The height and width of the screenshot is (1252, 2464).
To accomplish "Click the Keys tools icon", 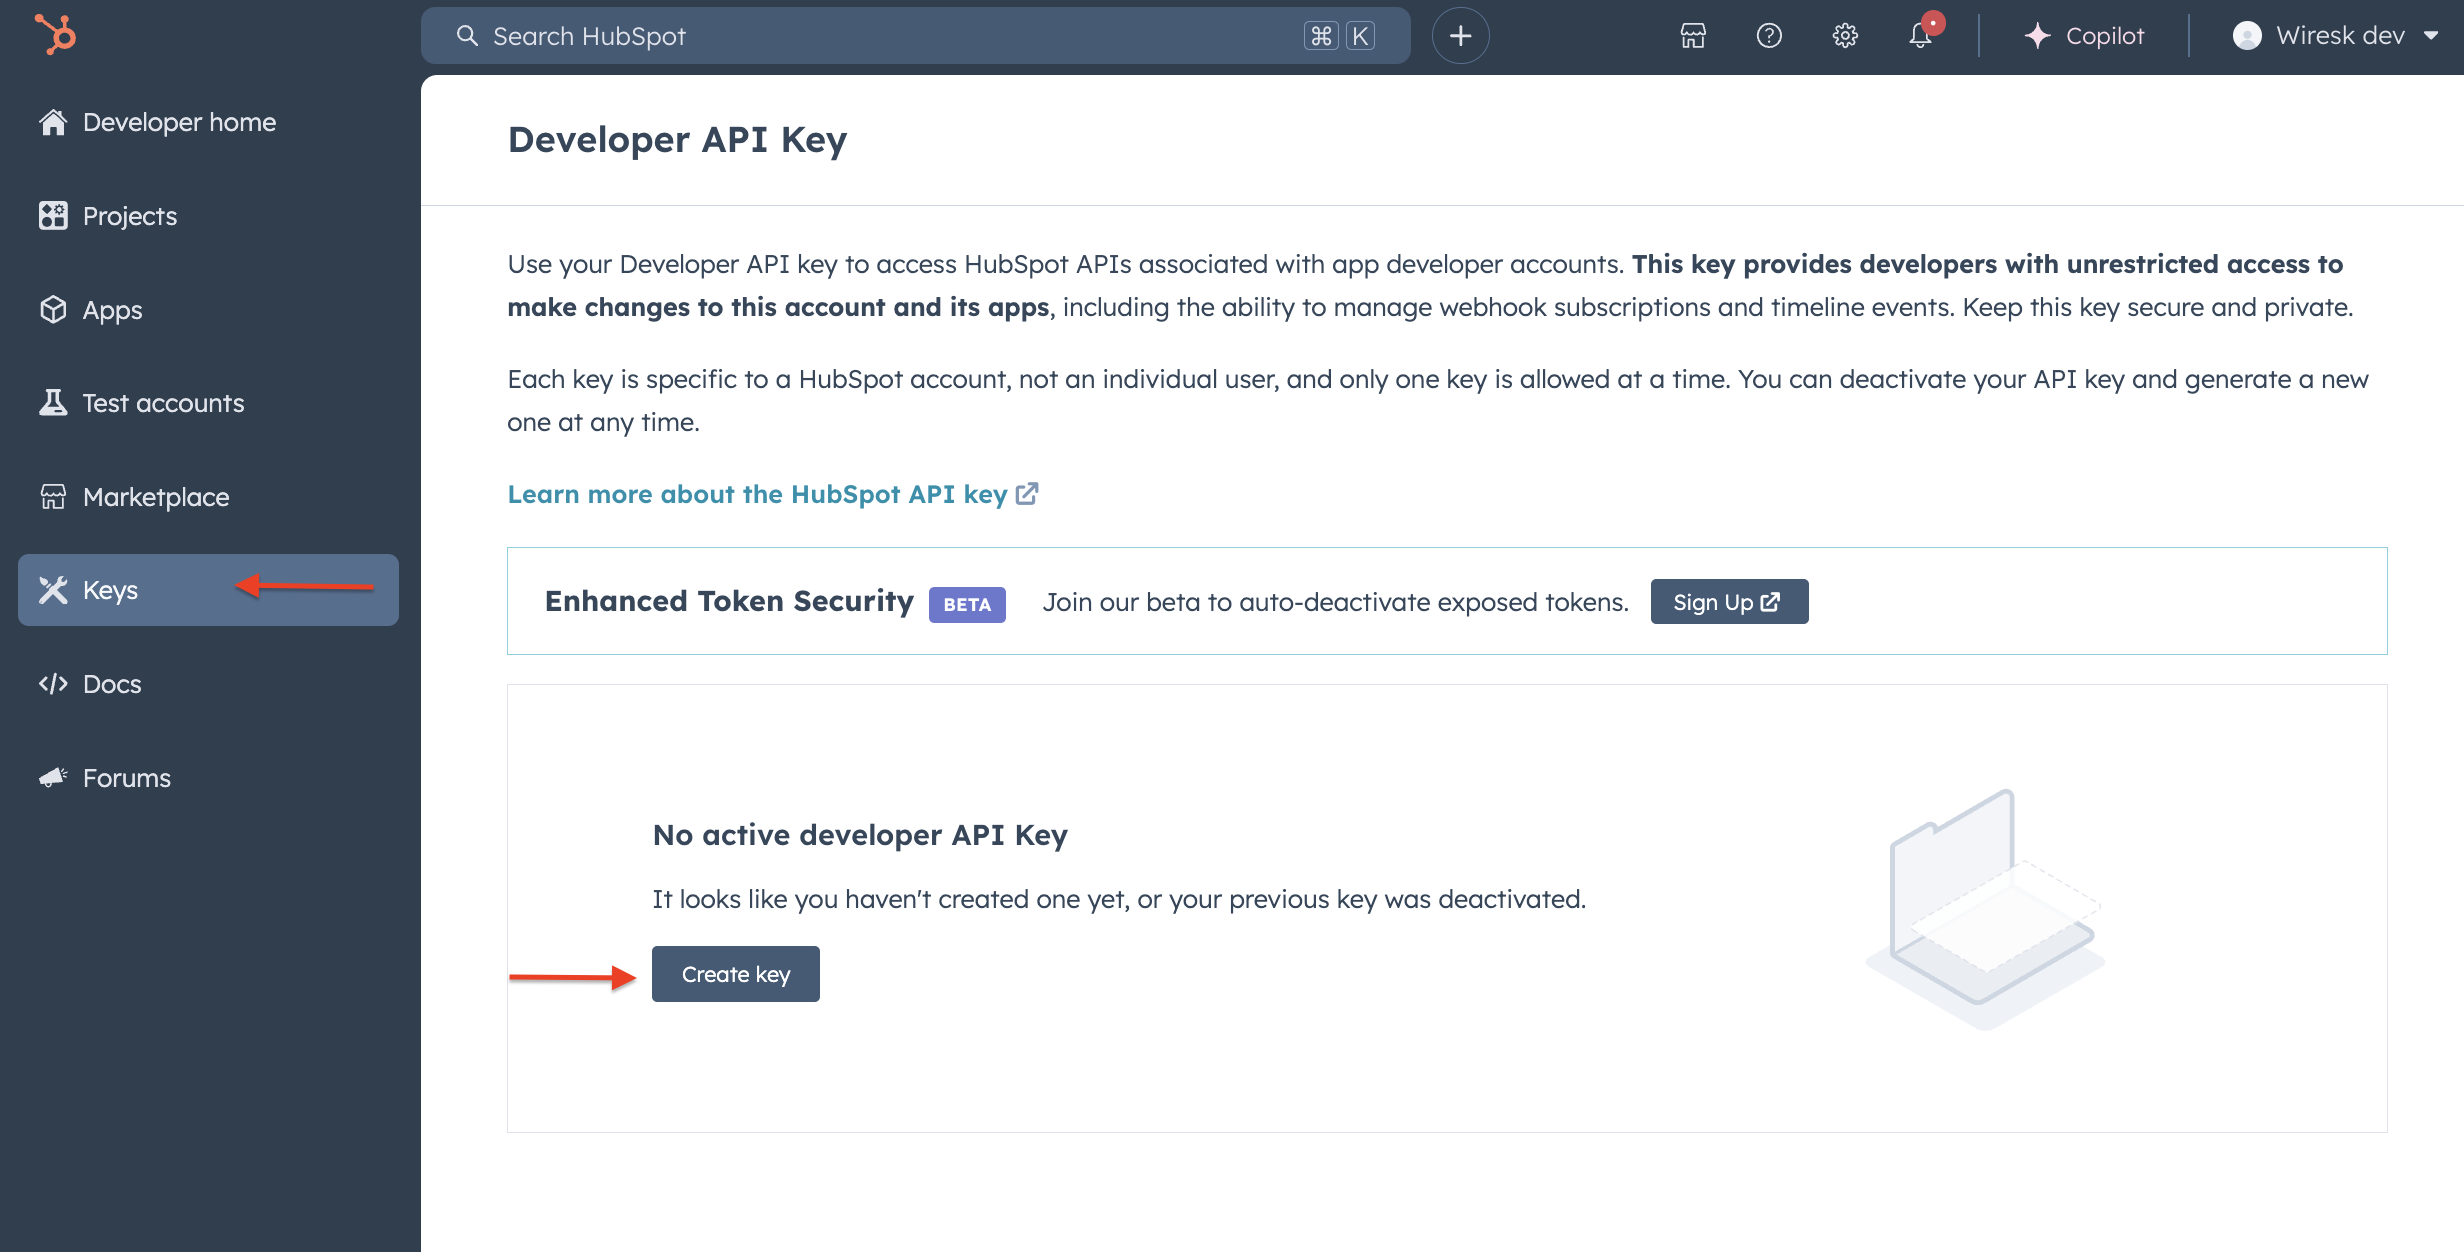I will pos(53,590).
